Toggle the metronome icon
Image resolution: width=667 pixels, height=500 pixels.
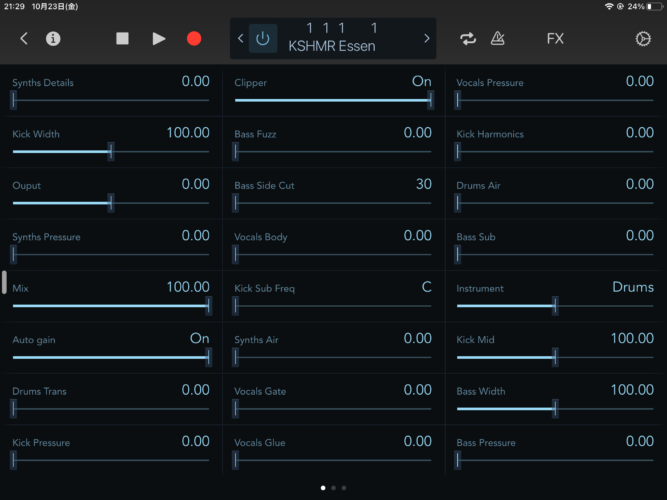(x=497, y=39)
